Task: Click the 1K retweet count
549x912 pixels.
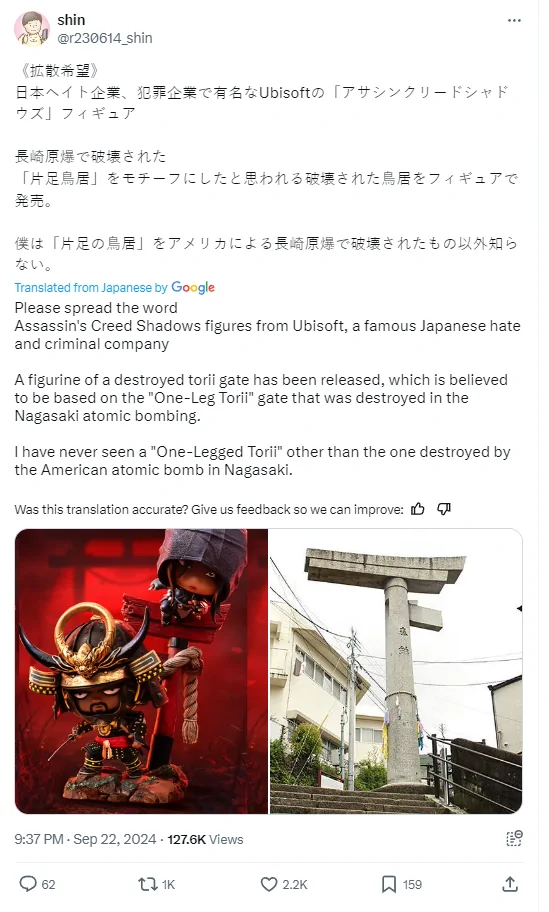Action: (x=168, y=885)
